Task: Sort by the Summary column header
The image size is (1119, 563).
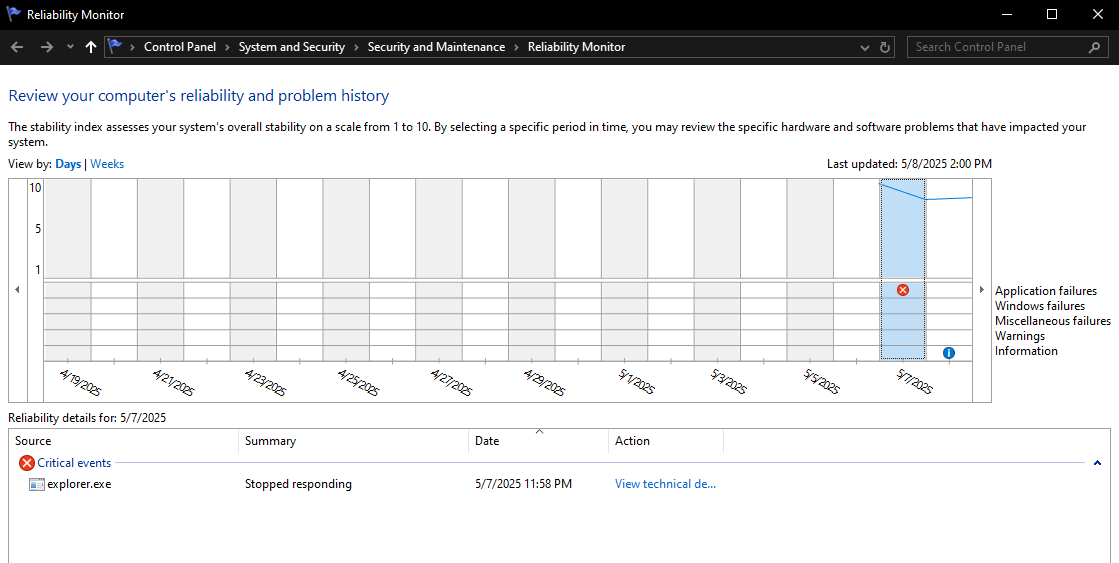Action: [353, 441]
